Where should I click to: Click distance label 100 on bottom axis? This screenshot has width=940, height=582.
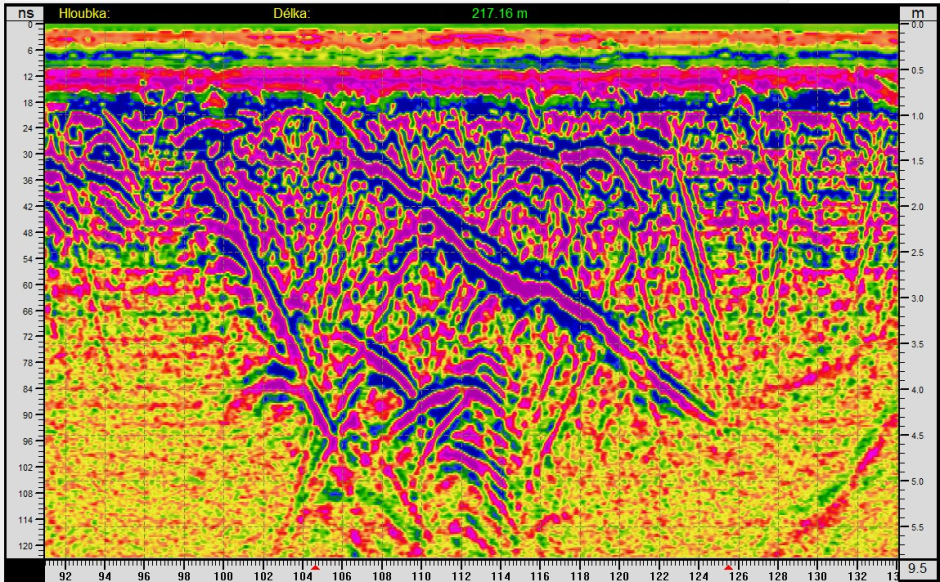223,577
